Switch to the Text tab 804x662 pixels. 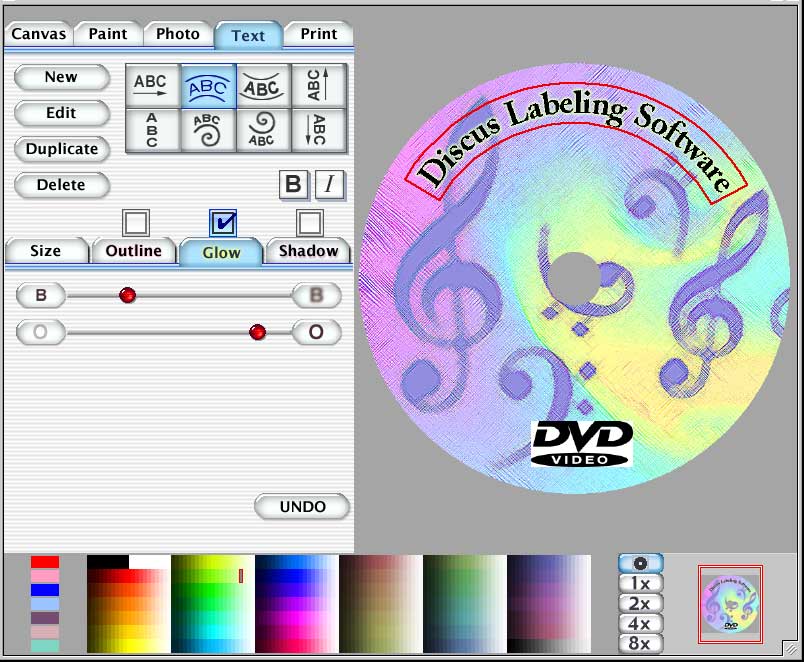(x=248, y=35)
